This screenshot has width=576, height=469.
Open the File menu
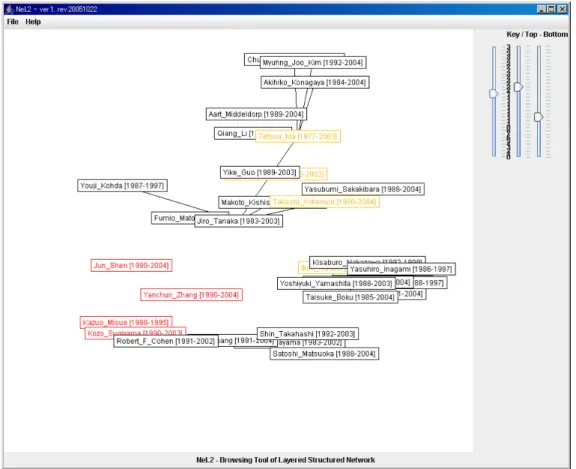pos(12,22)
